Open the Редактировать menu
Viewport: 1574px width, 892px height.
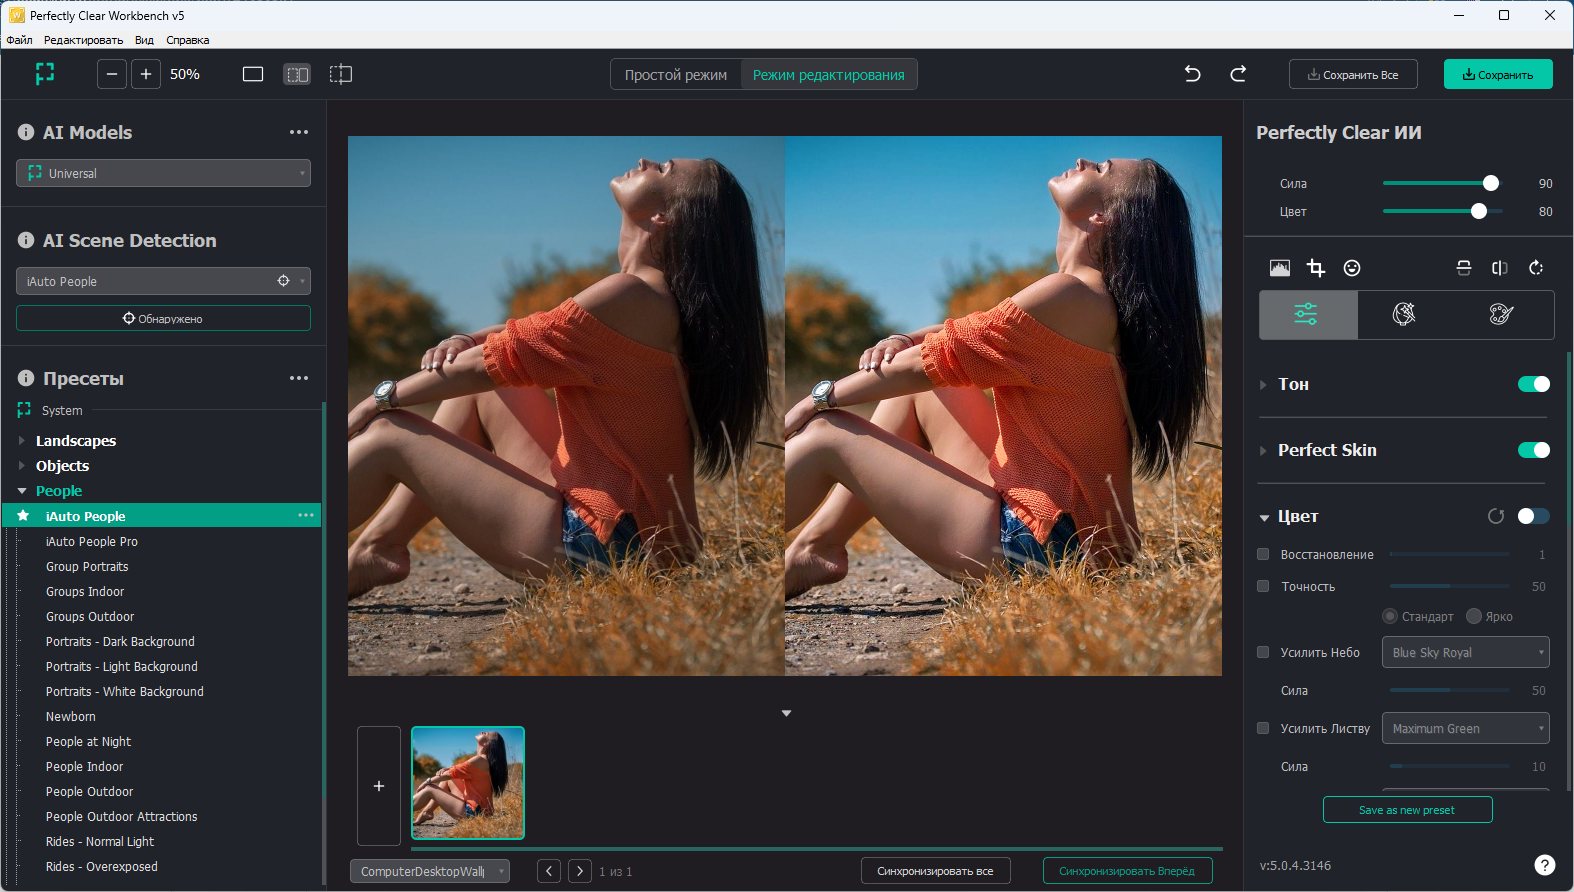tap(83, 40)
